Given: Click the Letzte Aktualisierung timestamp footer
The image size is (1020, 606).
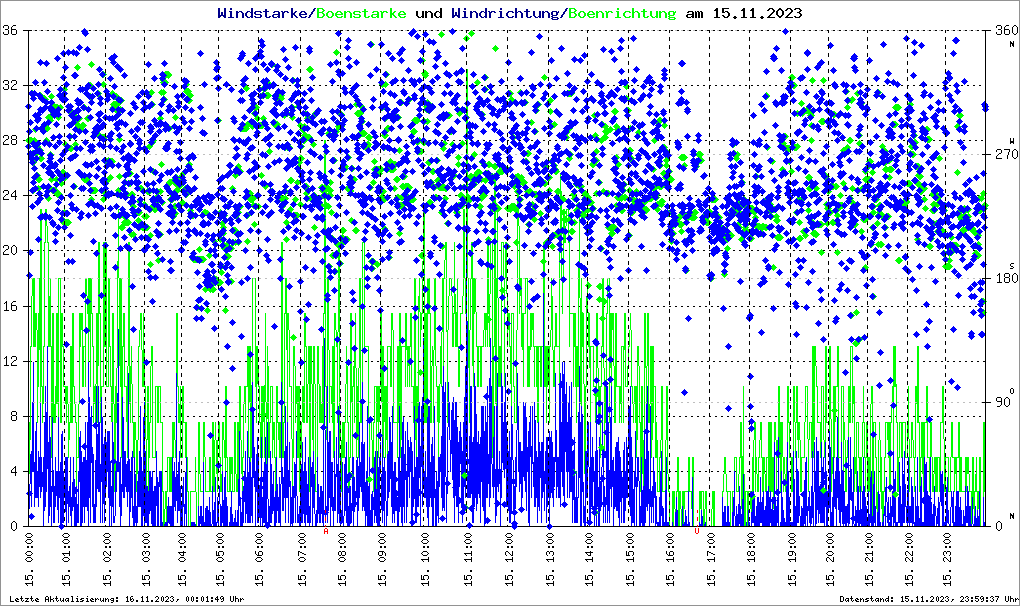Looking at the screenshot, I should [x=127, y=599].
